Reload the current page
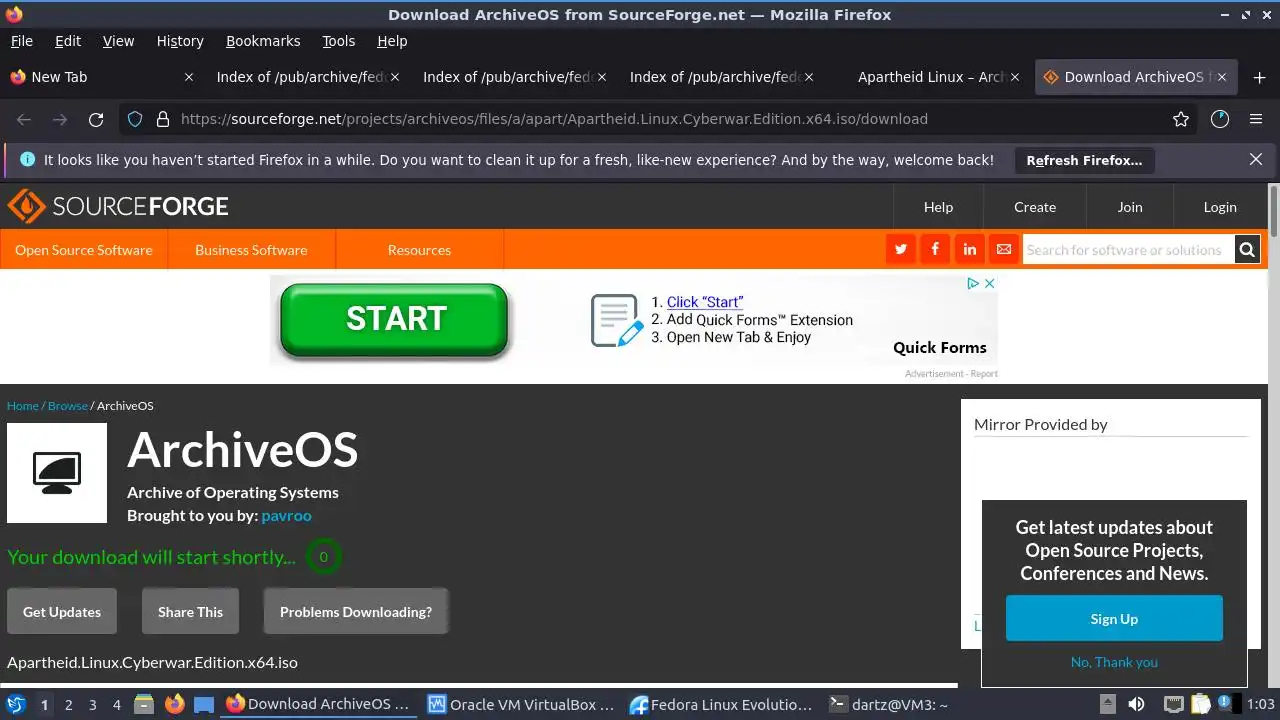The image size is (1280, 720). click(96, 119)
